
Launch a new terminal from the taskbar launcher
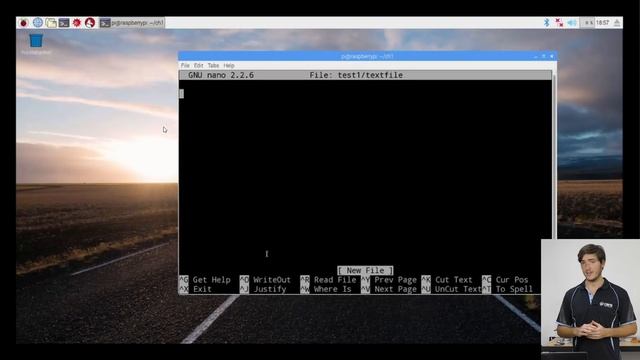[x=64, y=23]
